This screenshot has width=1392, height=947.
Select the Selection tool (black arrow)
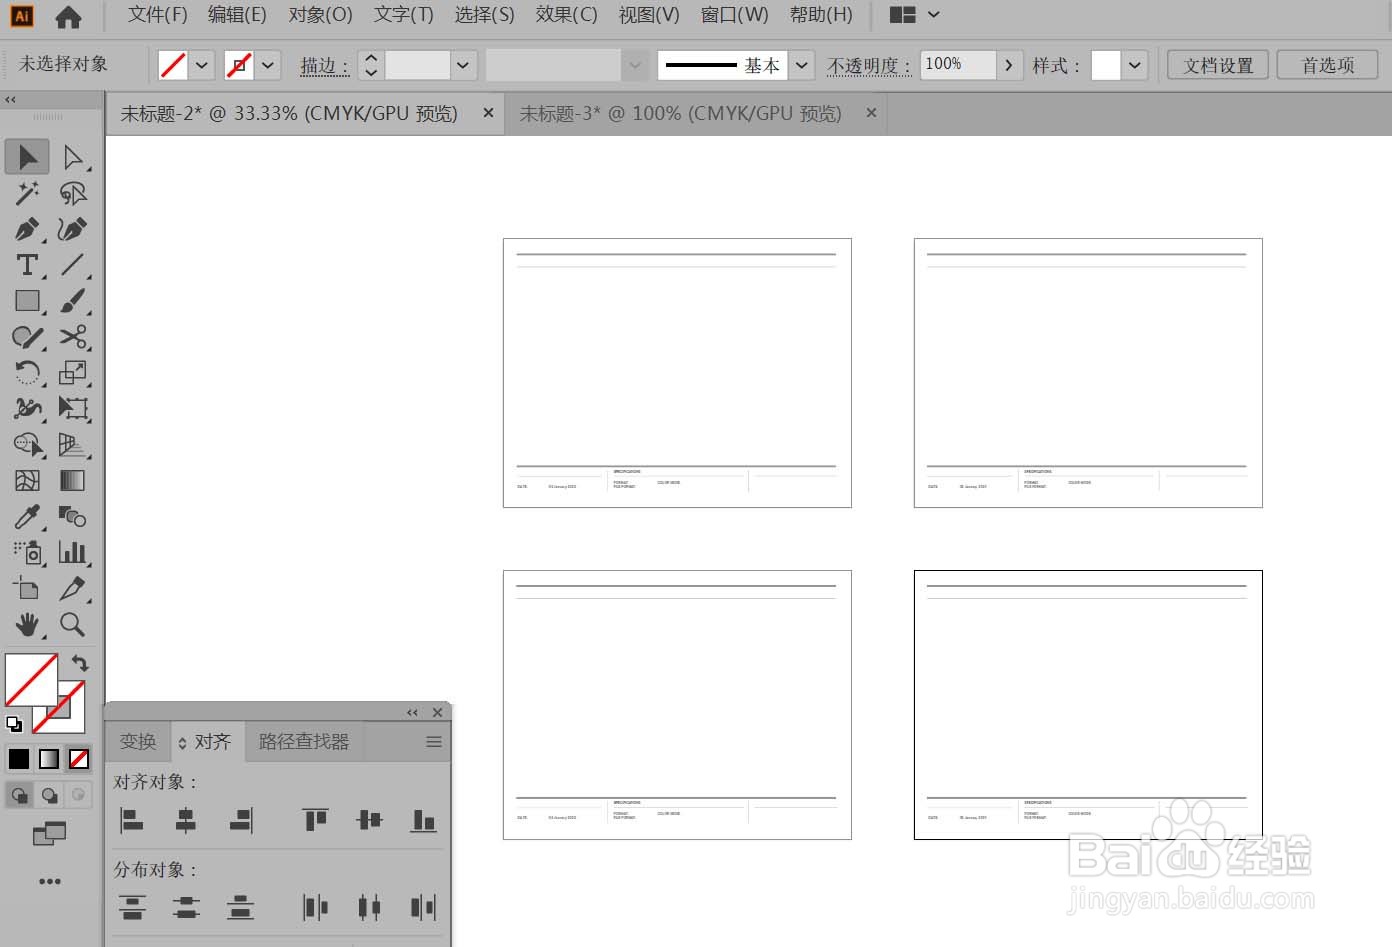click(27, 157)
